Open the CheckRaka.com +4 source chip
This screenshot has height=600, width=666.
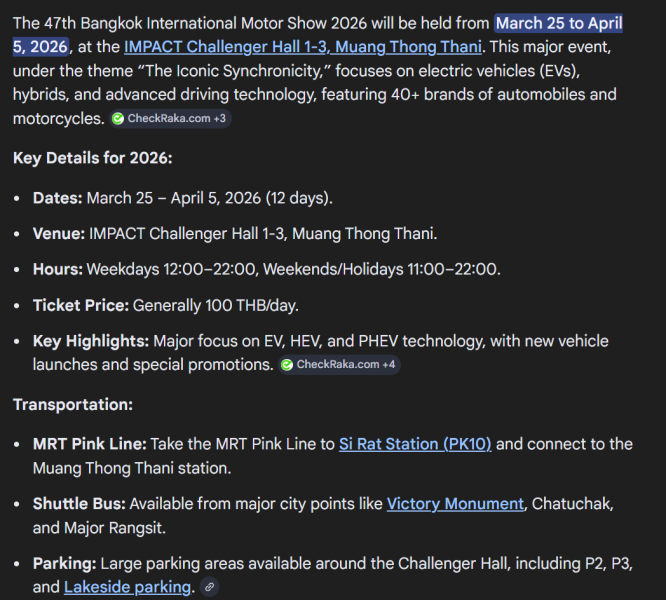pyautogui.click(x=345, y=365)
